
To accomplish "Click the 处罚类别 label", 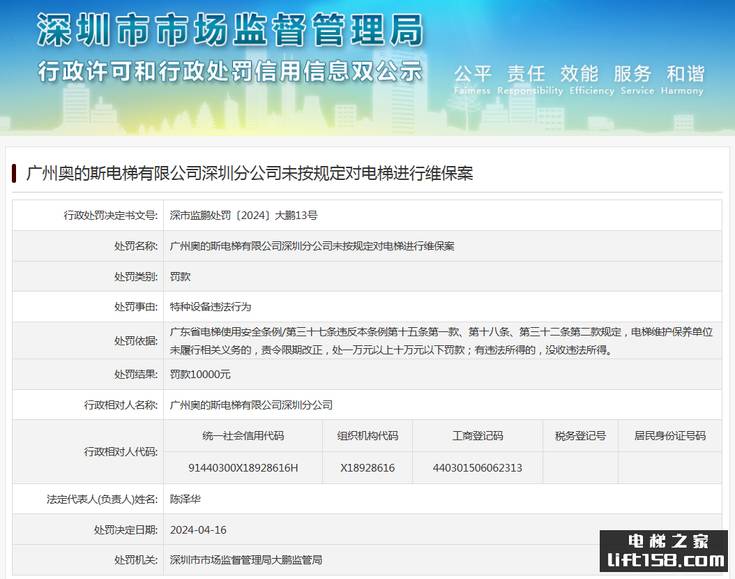I will (136, 277).
